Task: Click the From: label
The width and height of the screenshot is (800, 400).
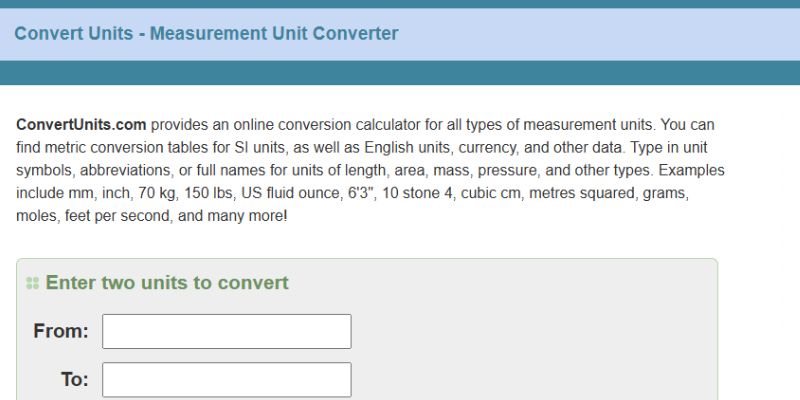Action: tap(61, 331)
